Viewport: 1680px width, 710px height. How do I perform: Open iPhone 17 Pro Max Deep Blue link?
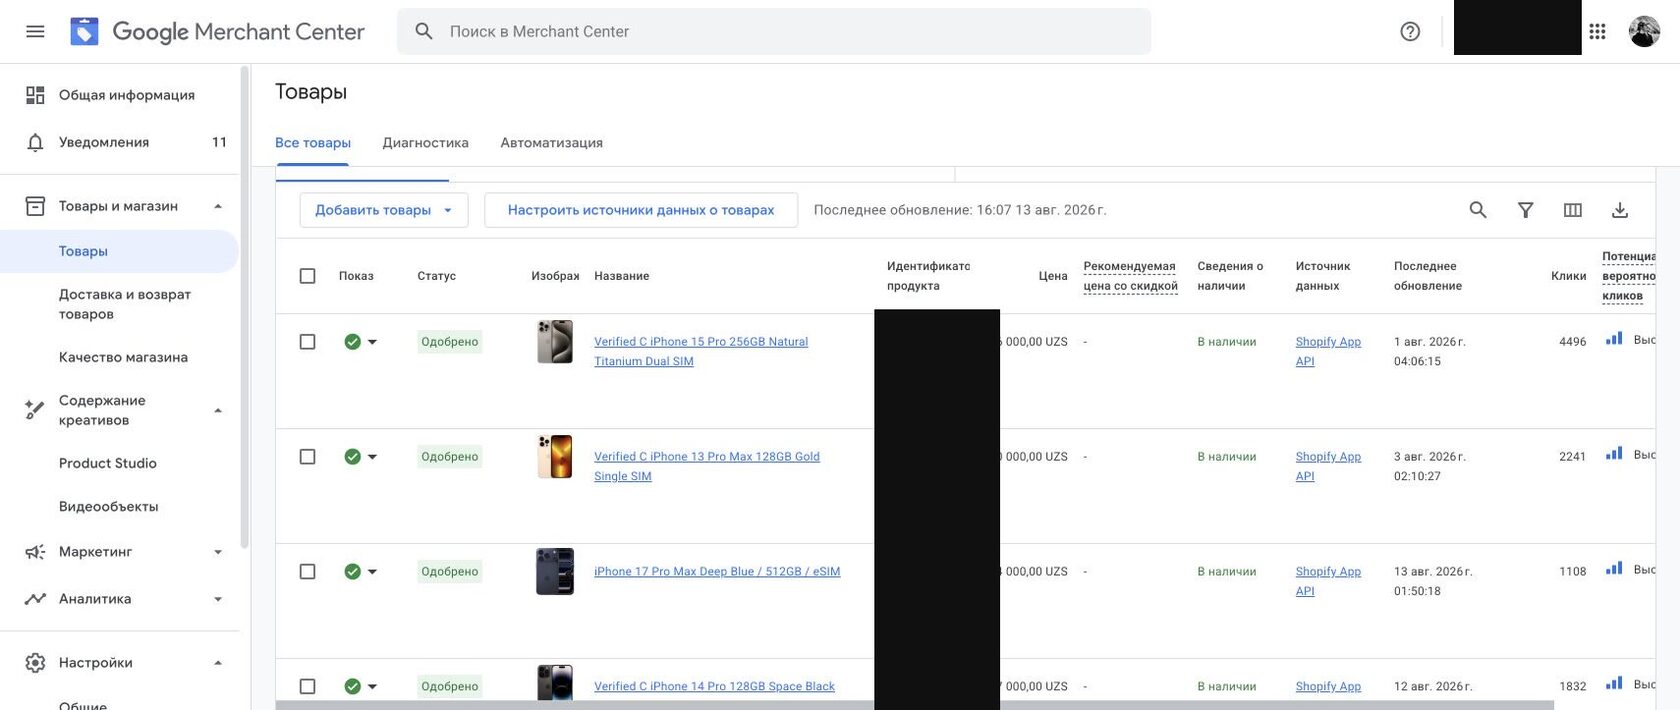(x=717, y=572)
